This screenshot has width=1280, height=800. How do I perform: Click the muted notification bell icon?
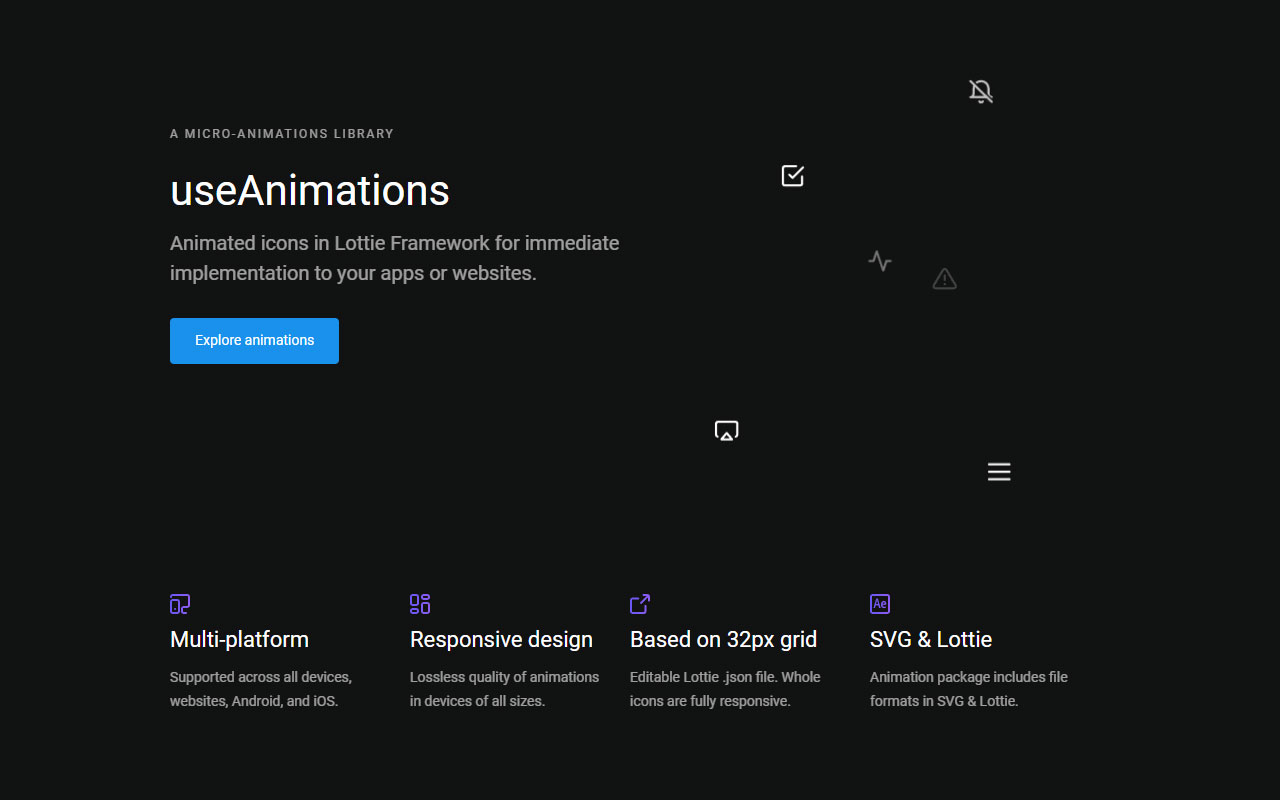pyautogui.click(x=981, y=92)
